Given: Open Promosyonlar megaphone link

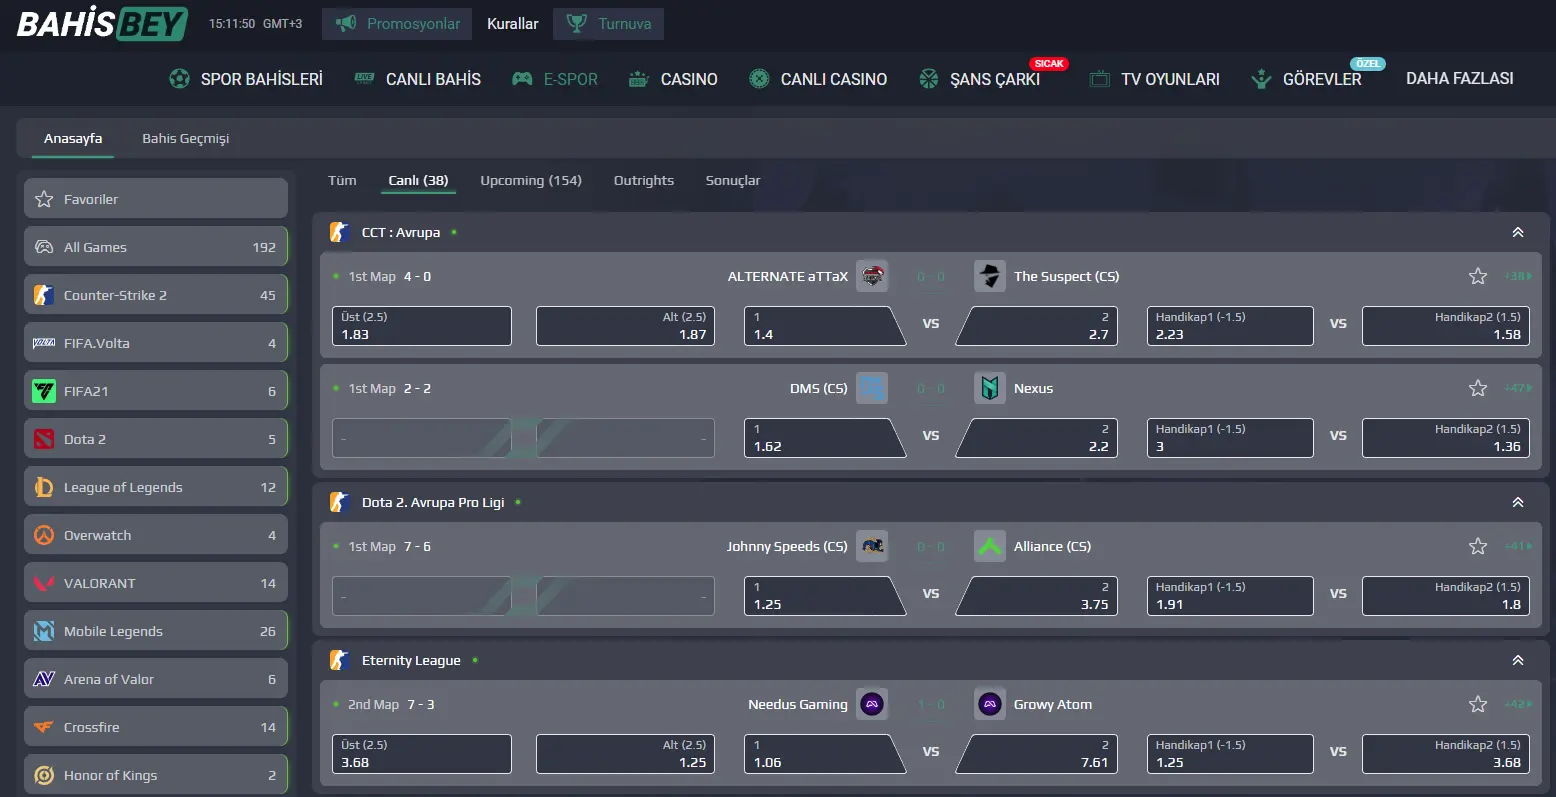Looking at the screenshot, I should point(397,23).
